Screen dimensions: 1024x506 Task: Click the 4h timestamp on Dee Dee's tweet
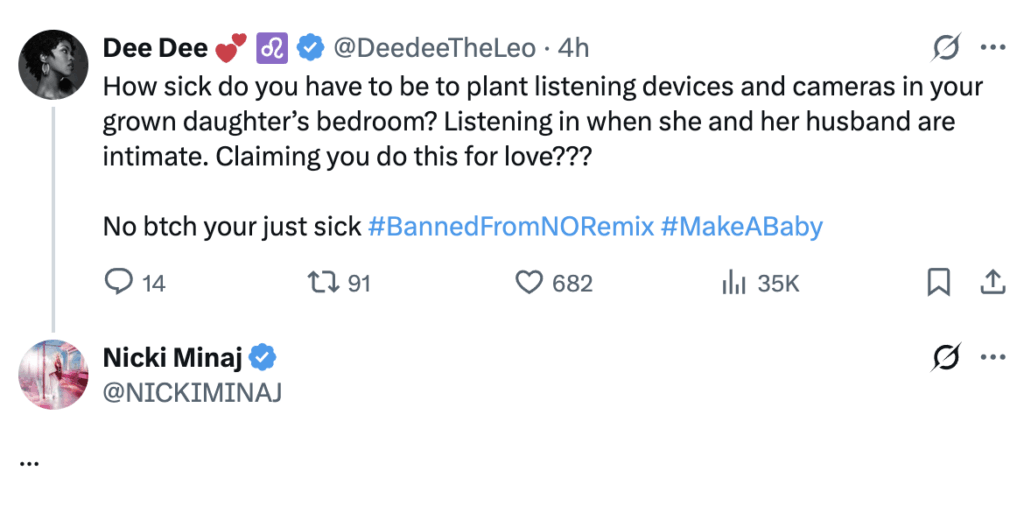tap(574, 47)
